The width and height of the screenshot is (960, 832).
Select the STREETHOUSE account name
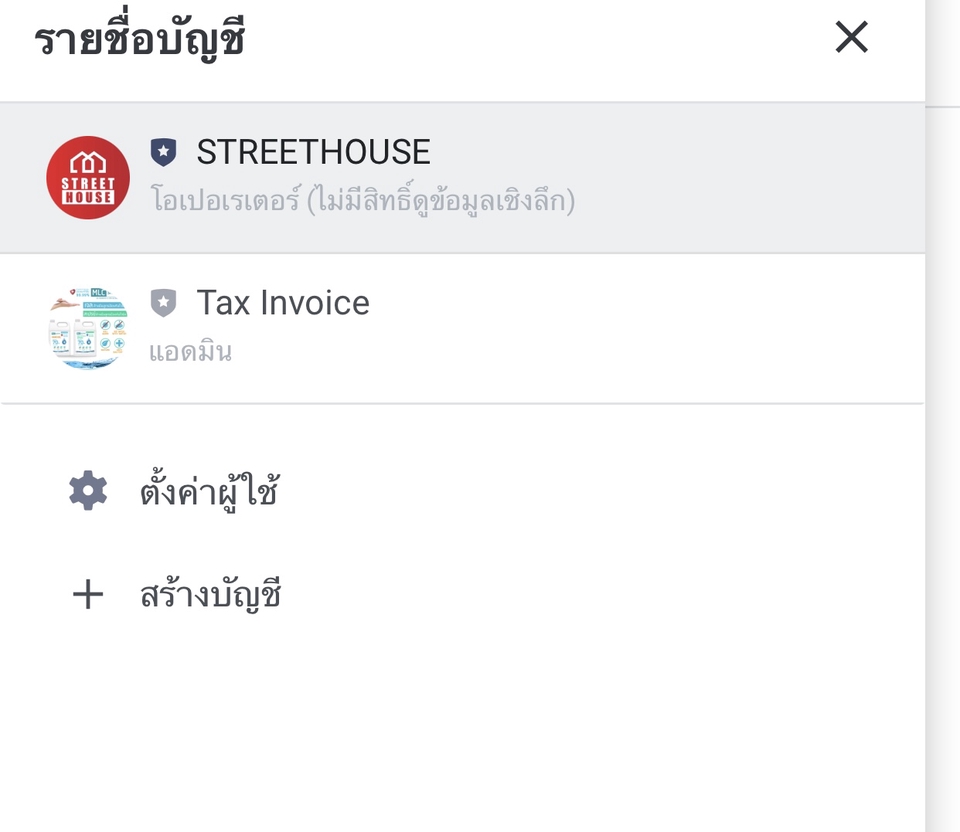[313, 152]
